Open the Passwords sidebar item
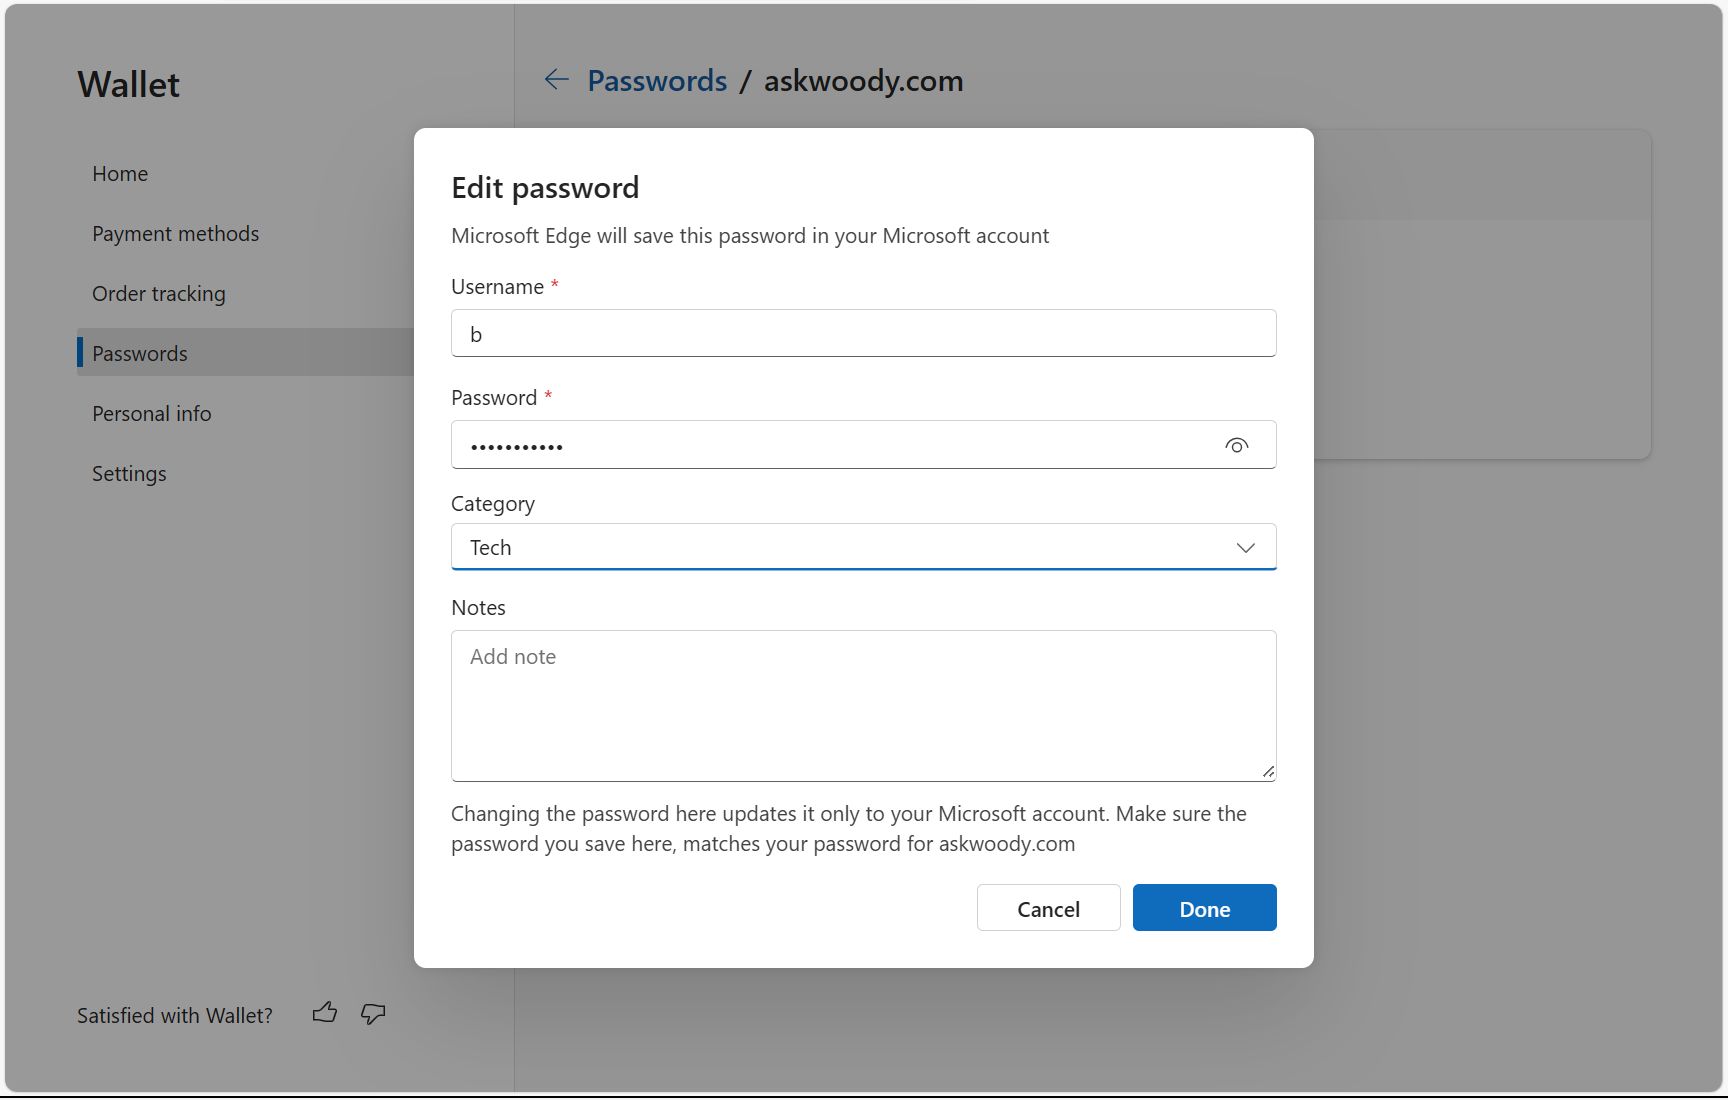 point(140,354)
